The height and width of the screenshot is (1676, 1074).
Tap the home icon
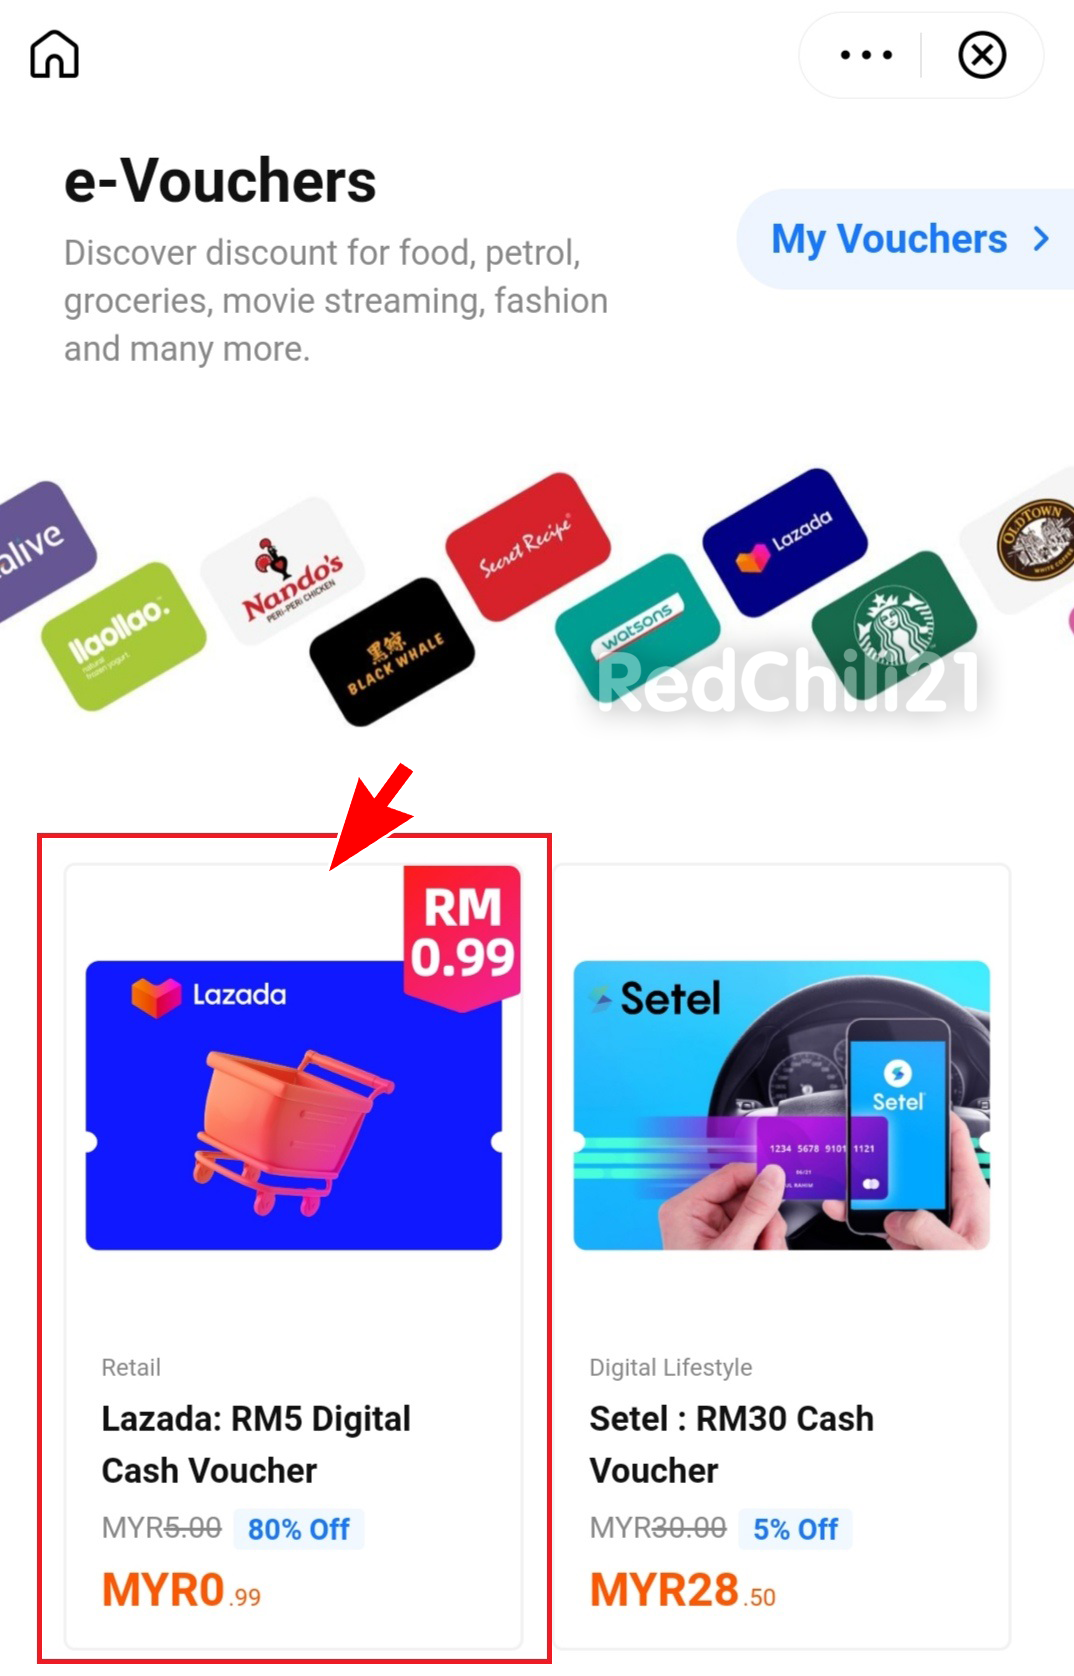(54, 53)
